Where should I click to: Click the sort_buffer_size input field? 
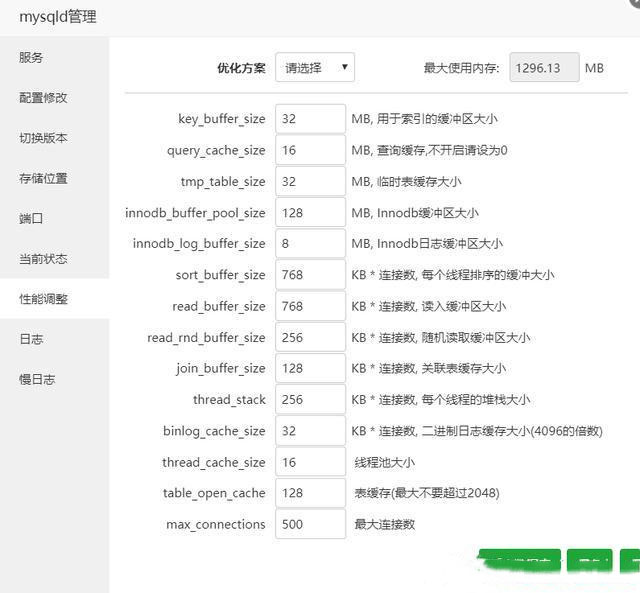point(310,275)
